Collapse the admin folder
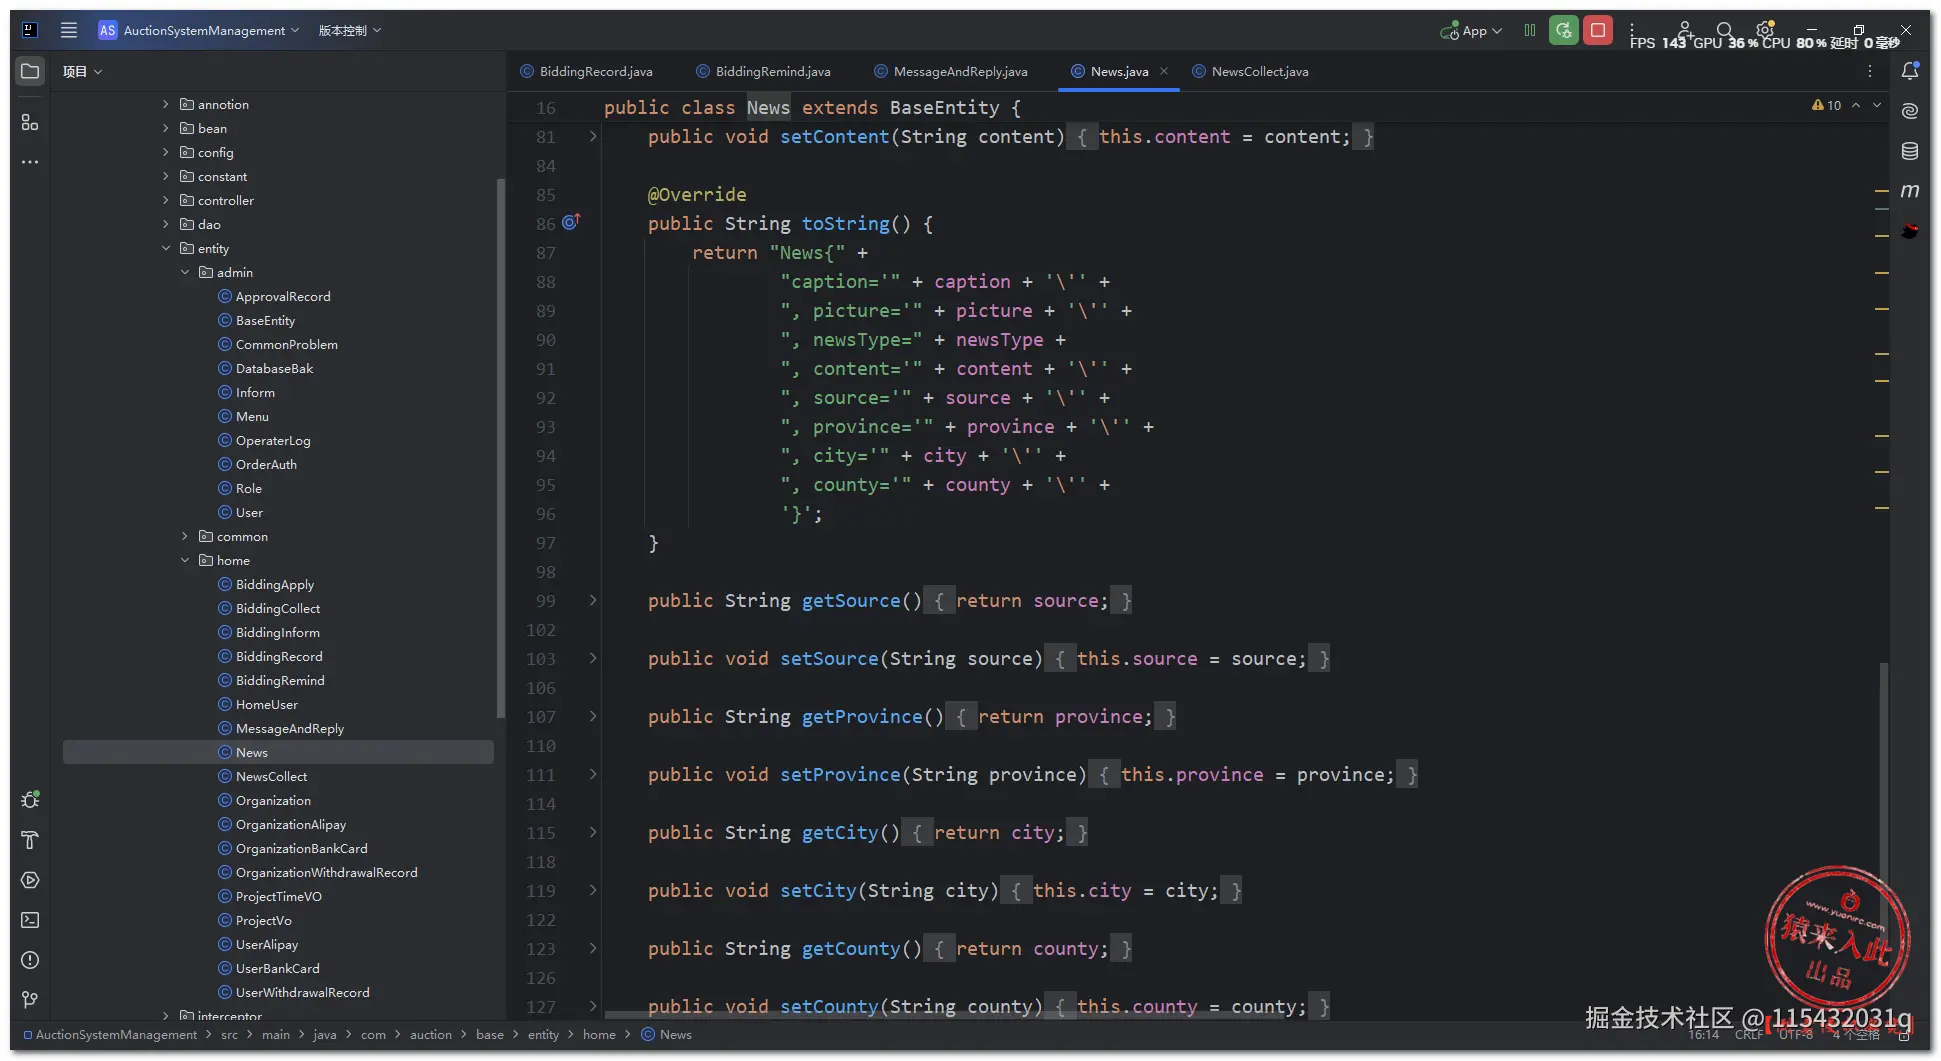The width and height of the screenshot is (1941, 1061). tap(185, 272)
